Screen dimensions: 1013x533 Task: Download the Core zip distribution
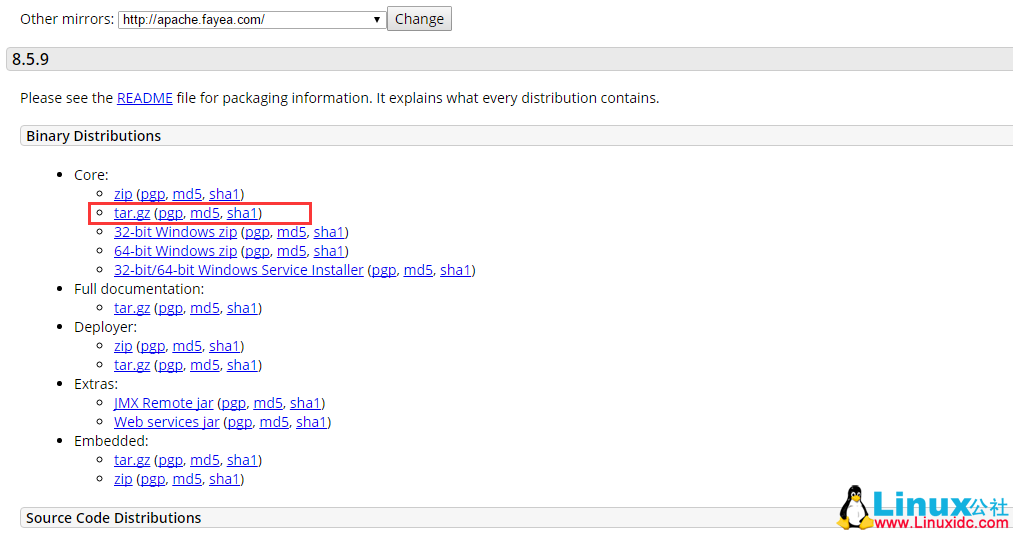(123, 194)
